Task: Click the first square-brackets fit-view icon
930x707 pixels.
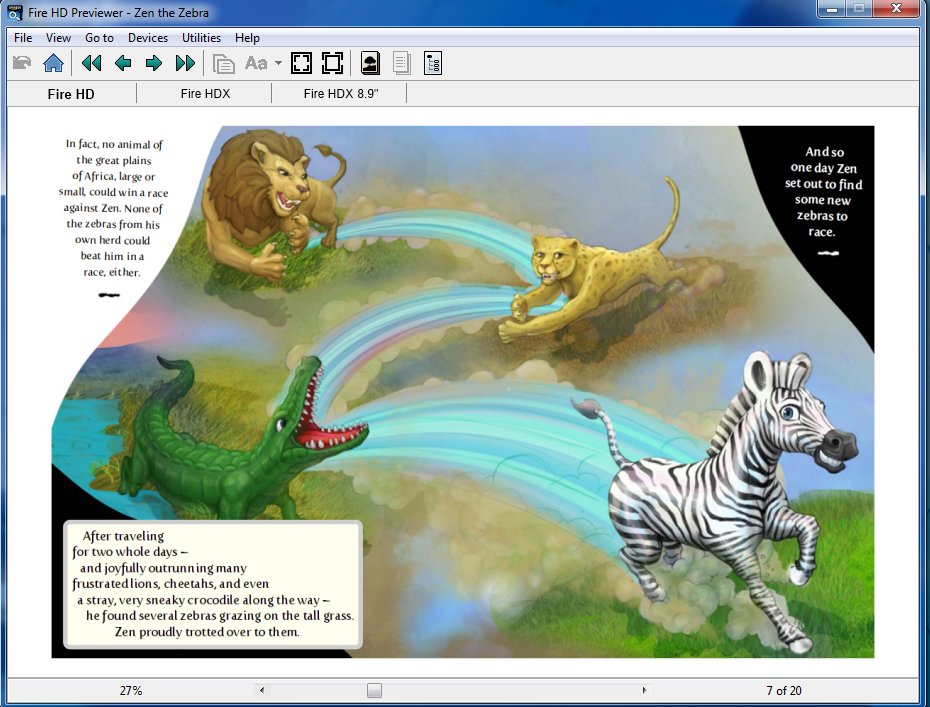Action: click(x=301, y=64)
